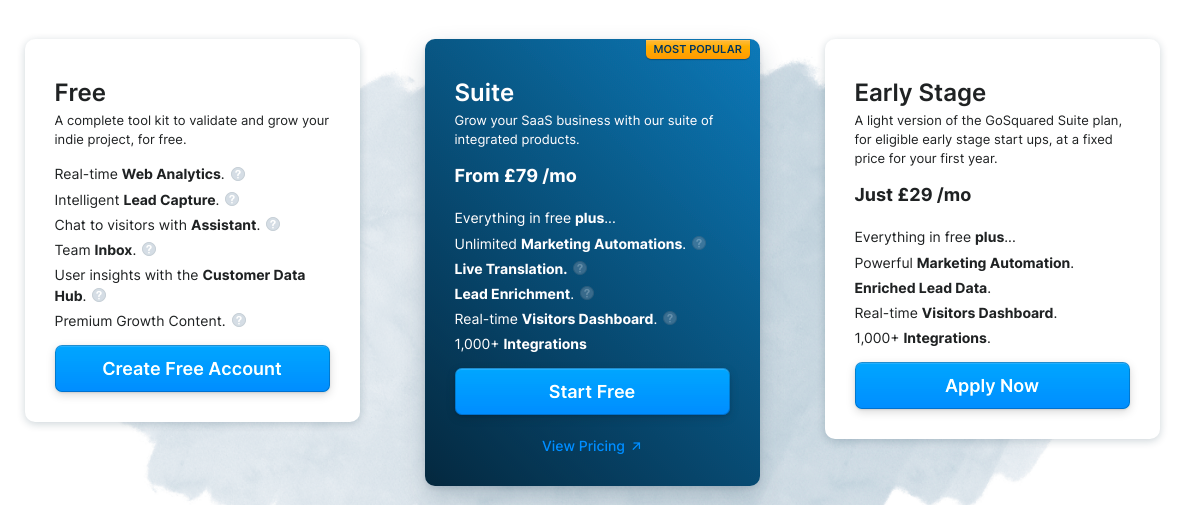Click Team Inbox feature text
Screen dimensions: 1190x505
95,250
